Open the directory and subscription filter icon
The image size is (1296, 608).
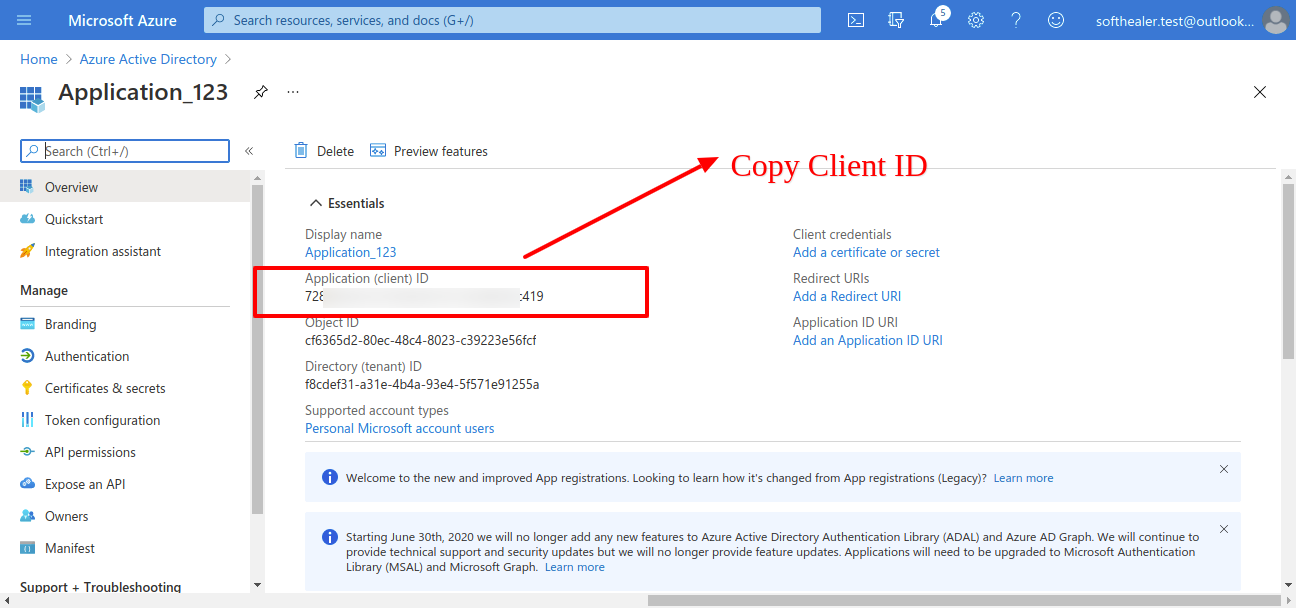pos(896,20)
